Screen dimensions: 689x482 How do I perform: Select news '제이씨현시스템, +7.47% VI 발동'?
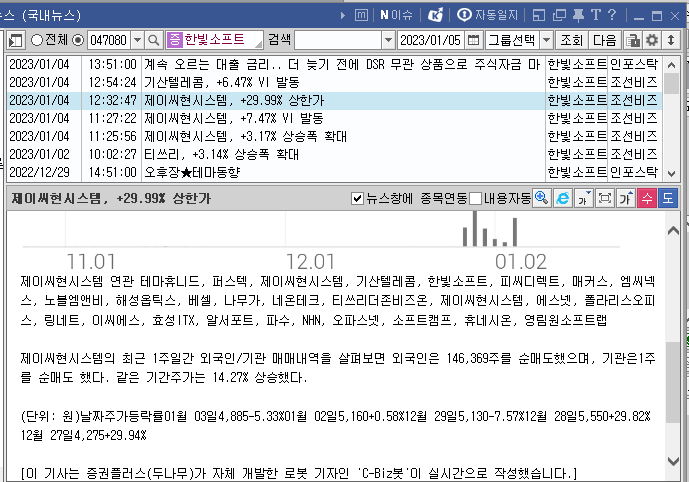pos(334,119)
